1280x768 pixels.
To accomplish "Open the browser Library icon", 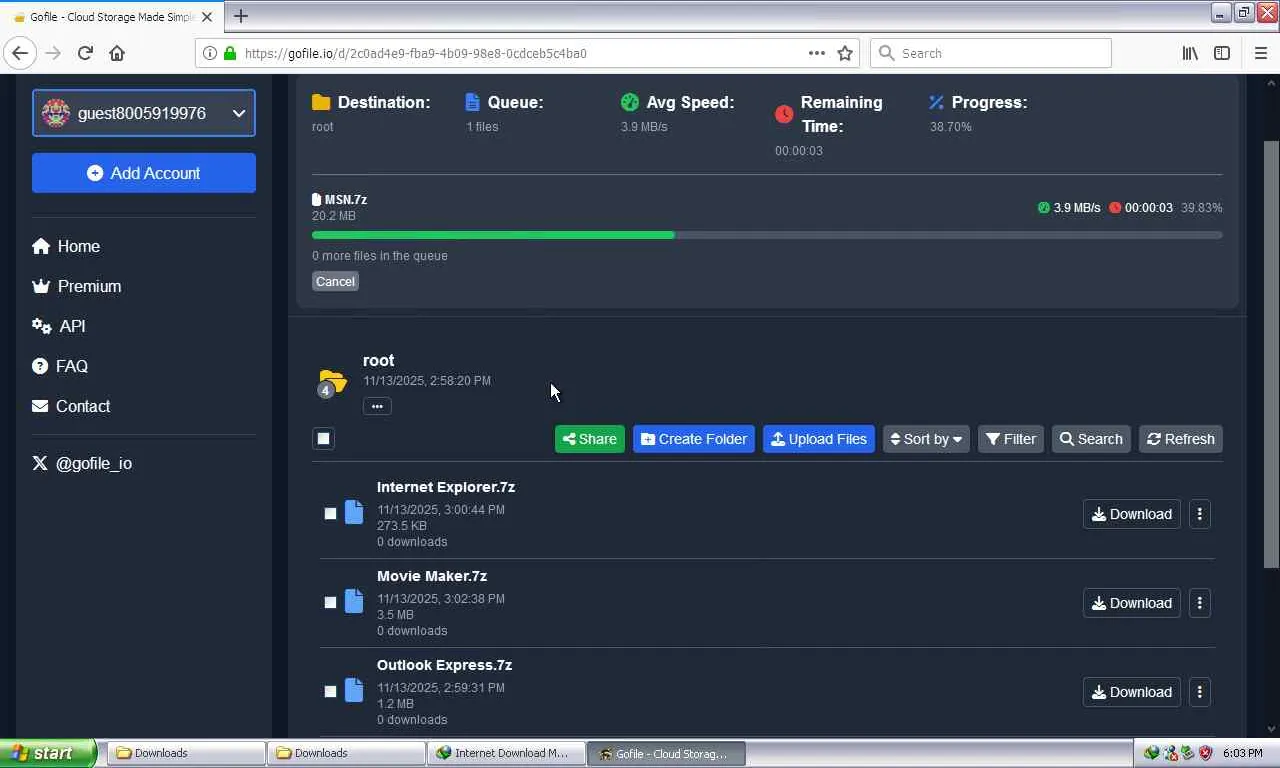I will [x=1190, y=53].
